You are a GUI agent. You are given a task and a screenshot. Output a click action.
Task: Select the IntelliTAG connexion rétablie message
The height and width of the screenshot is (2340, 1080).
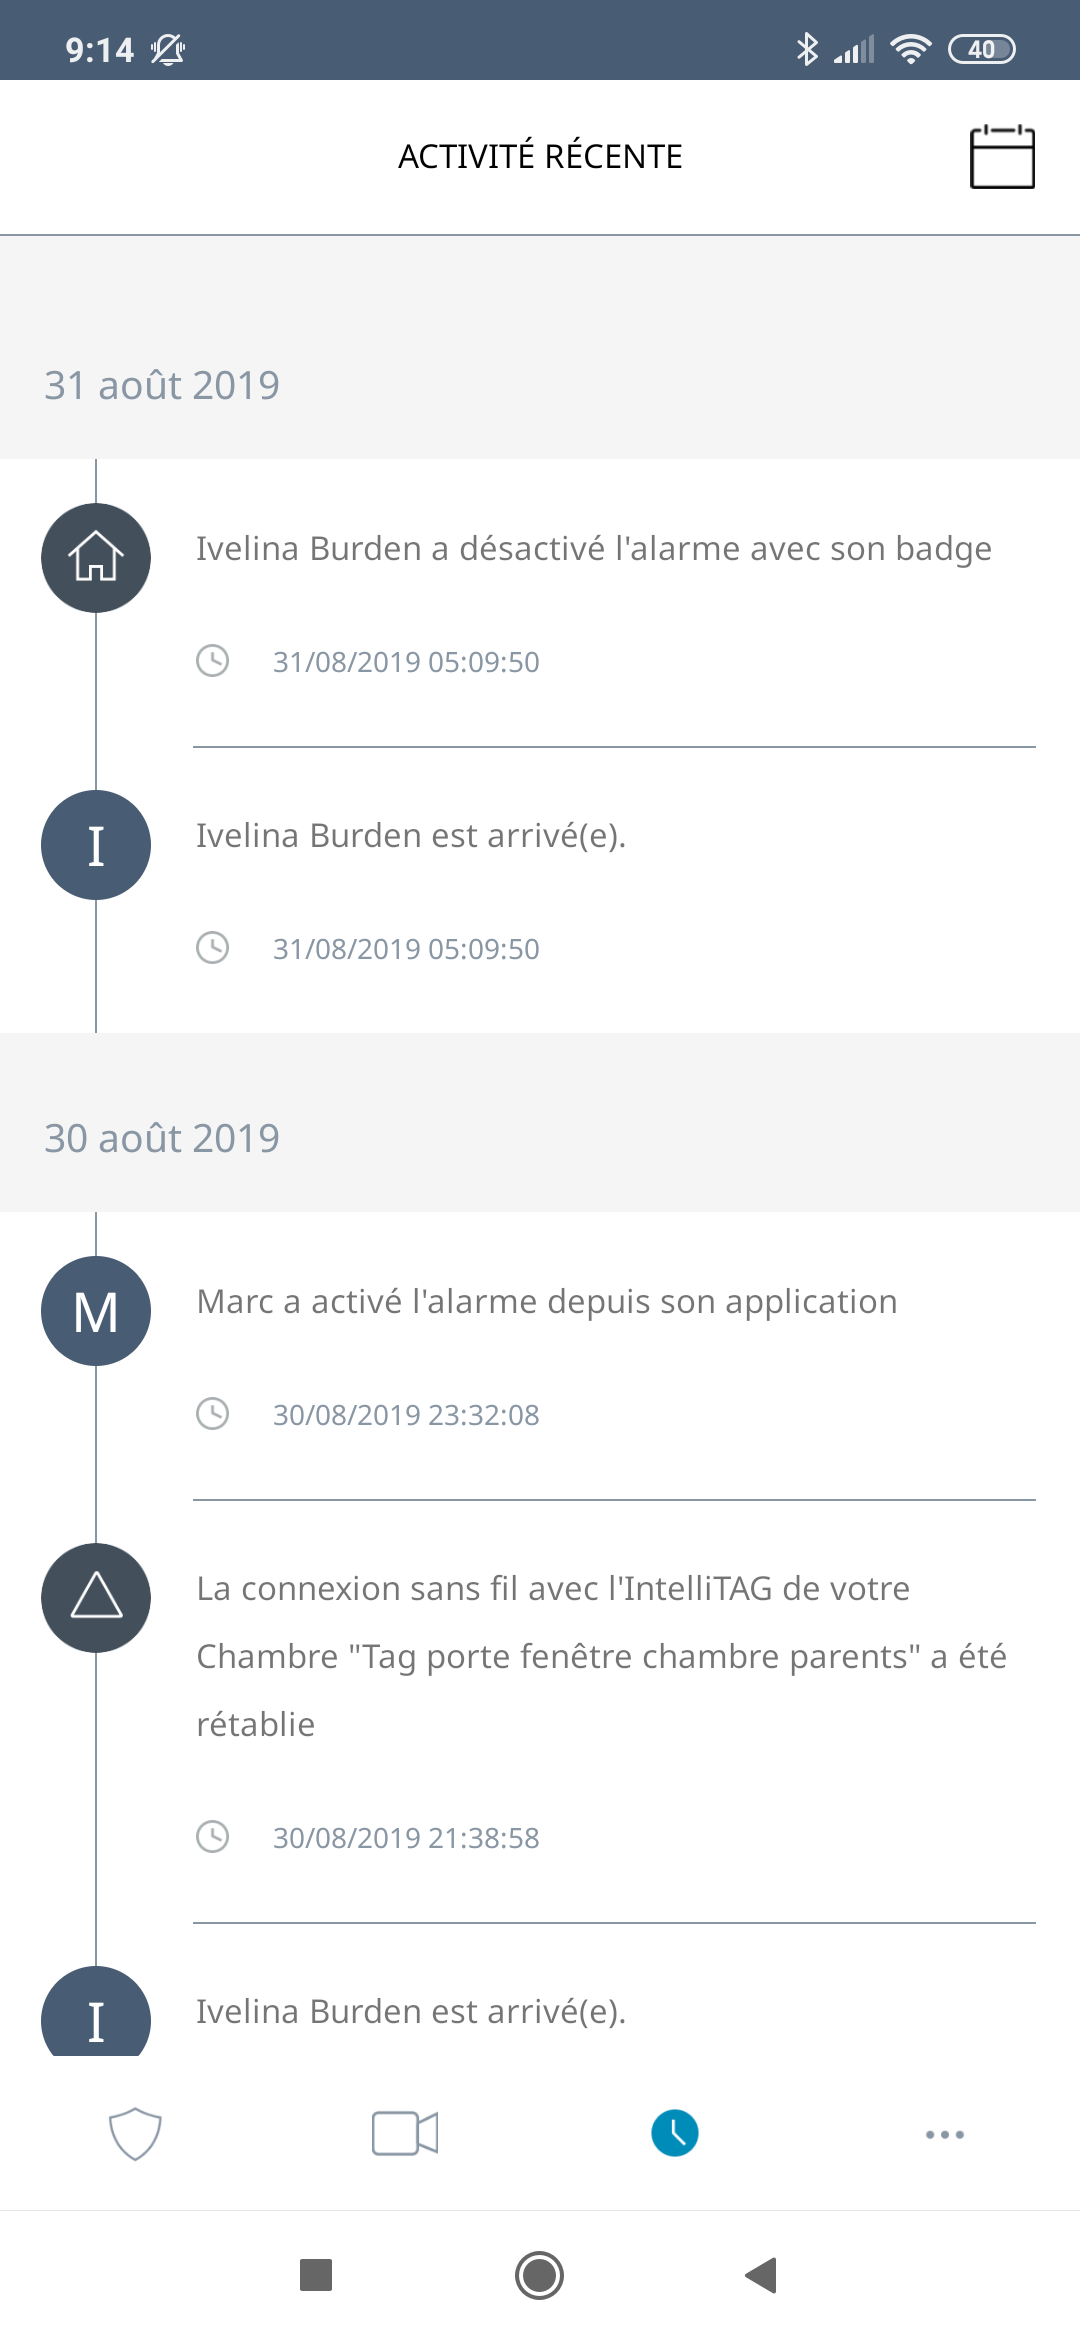(x=600, y=1656)
